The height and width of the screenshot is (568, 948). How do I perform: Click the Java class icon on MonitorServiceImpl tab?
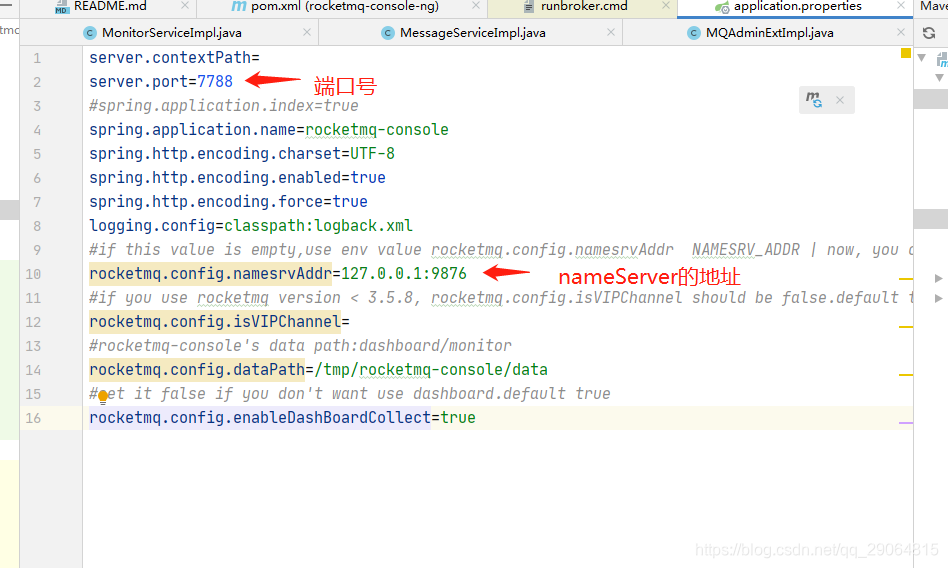tap(89, 33)
